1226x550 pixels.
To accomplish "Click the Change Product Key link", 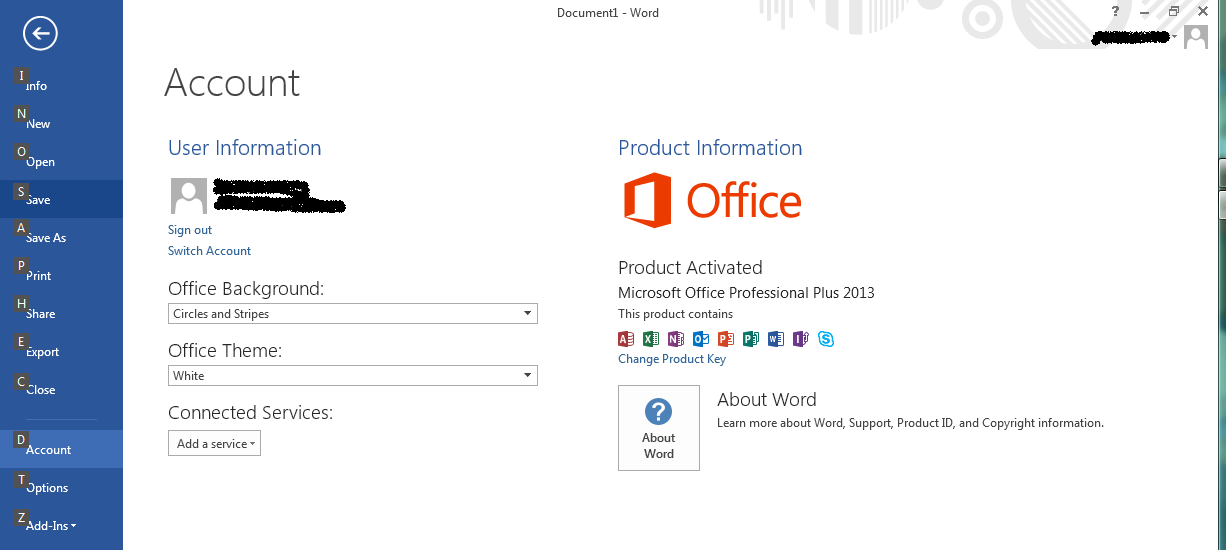I will (672, 359).
